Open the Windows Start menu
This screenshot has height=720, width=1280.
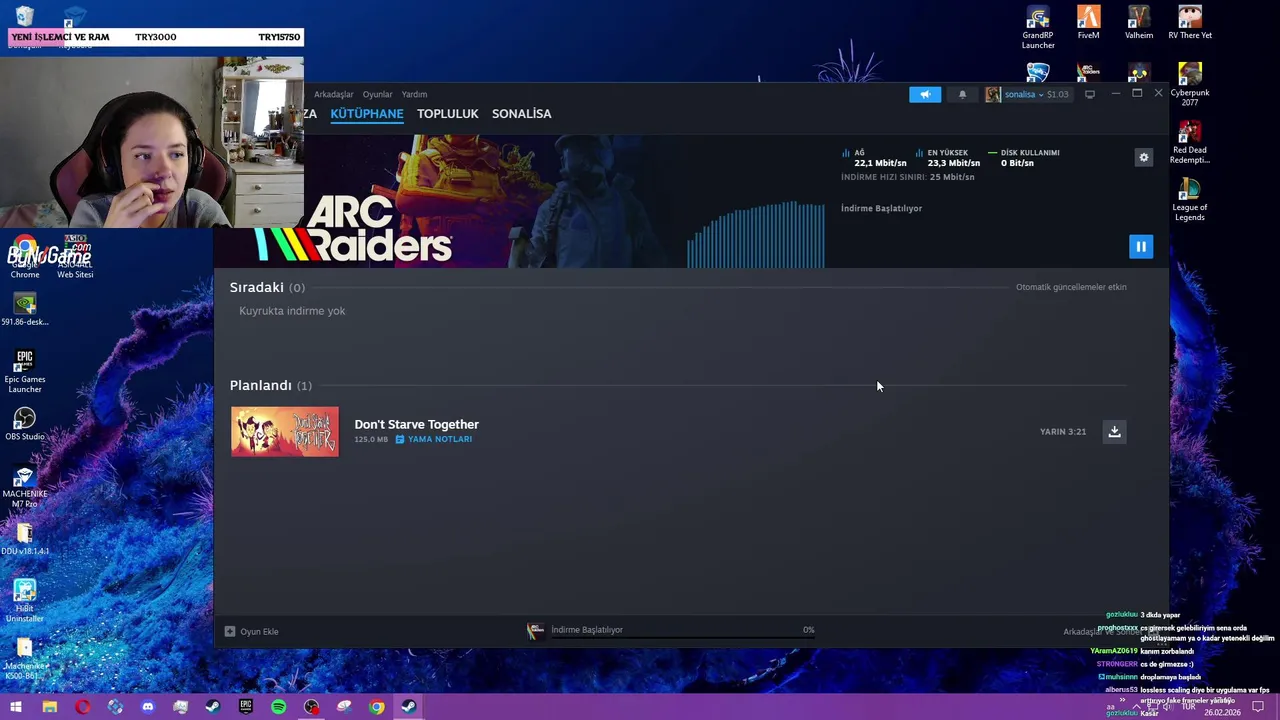pyautogui.click(x=16, y=707)
